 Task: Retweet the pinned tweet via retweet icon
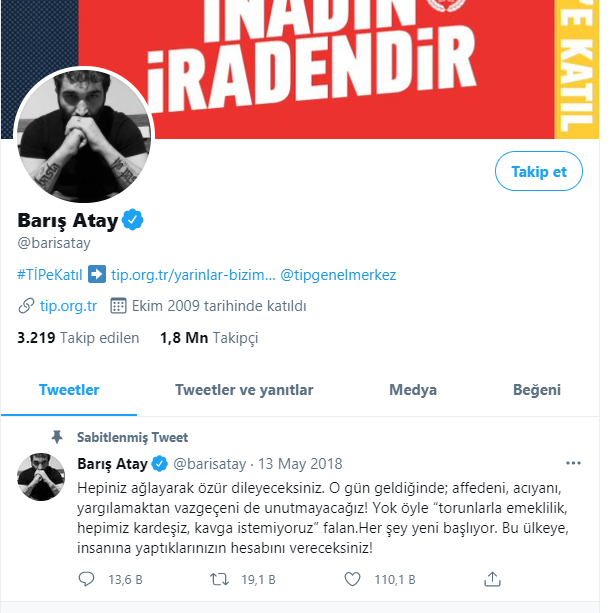219,579
